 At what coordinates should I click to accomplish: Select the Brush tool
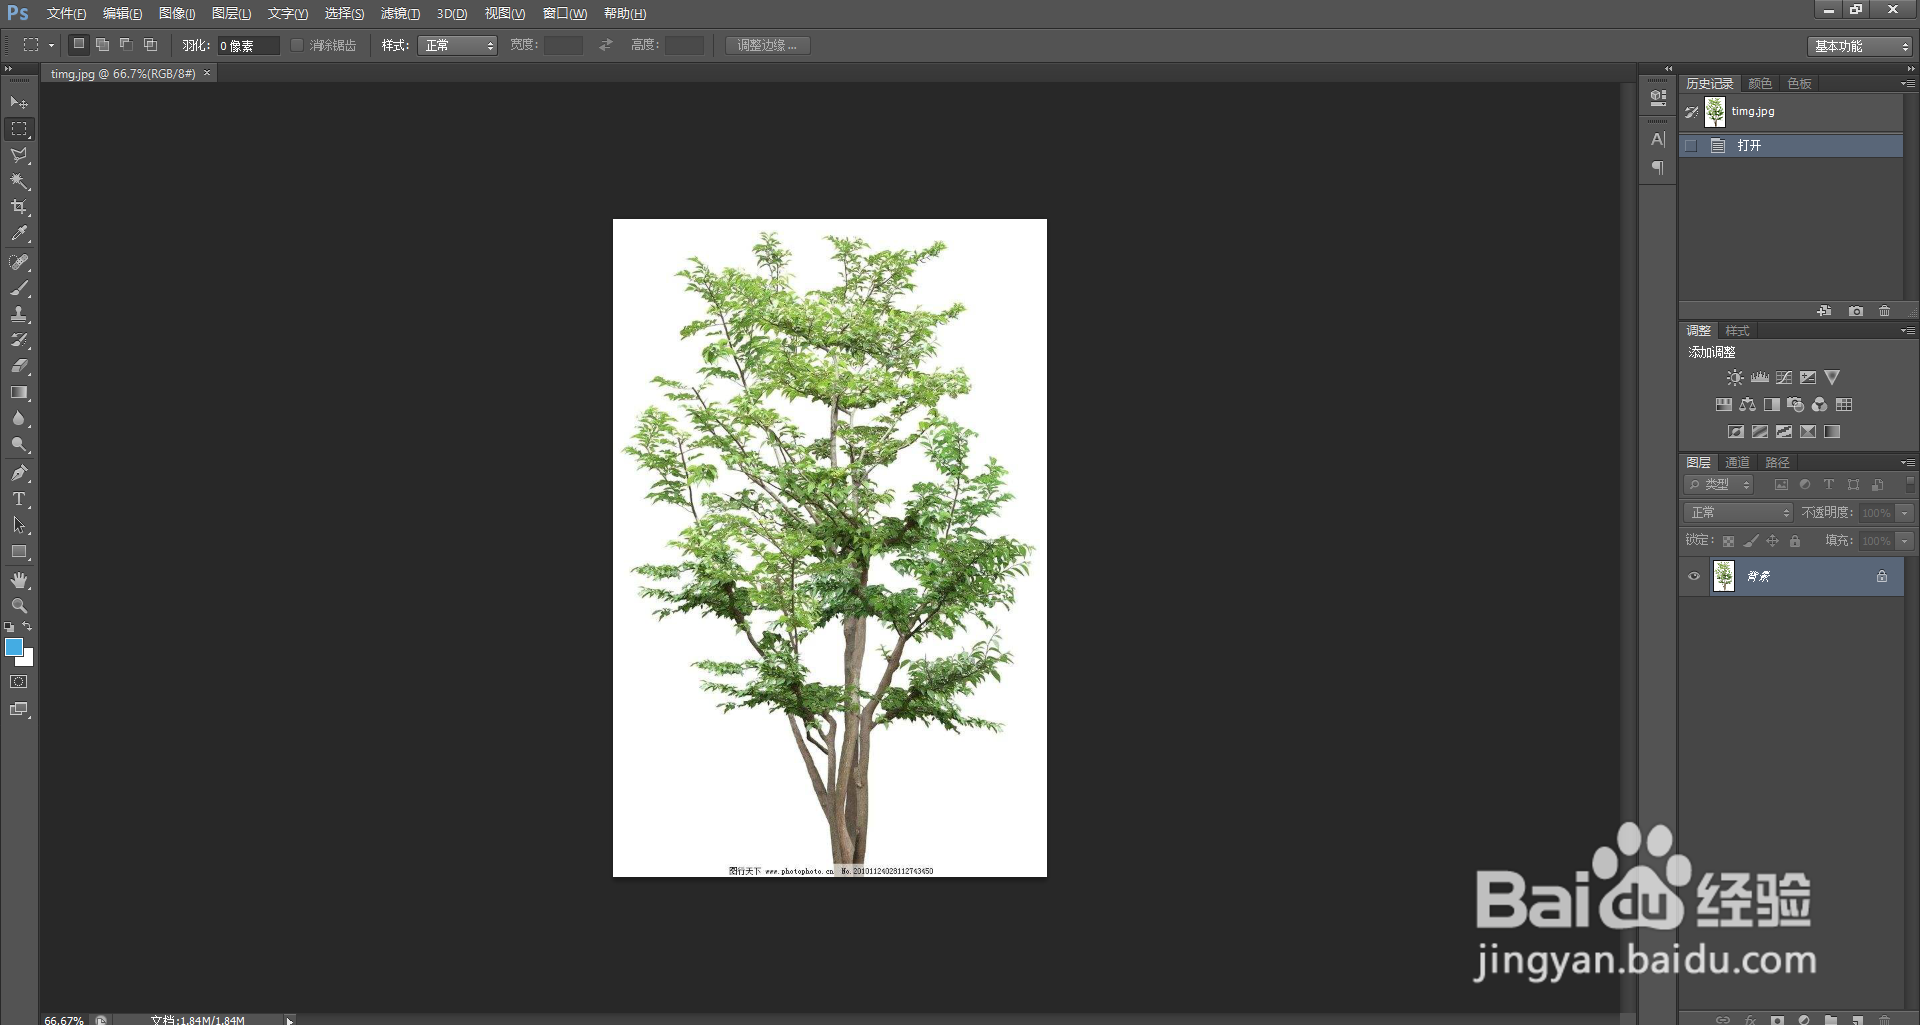tap(19, 288)
